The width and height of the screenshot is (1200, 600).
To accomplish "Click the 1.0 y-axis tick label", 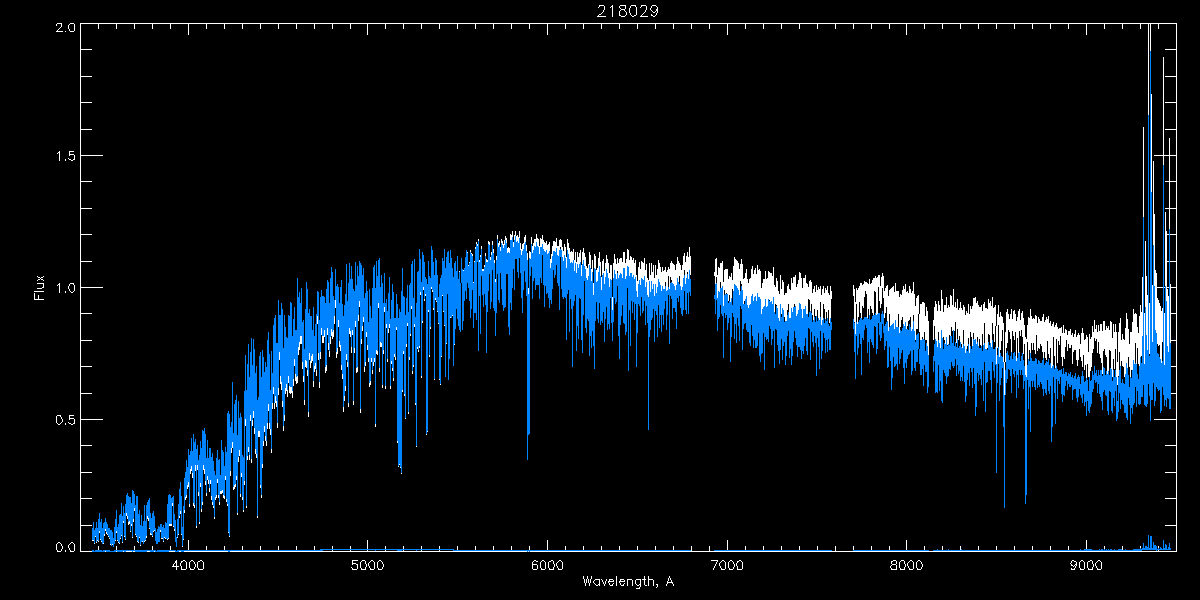I will (64, 288).
